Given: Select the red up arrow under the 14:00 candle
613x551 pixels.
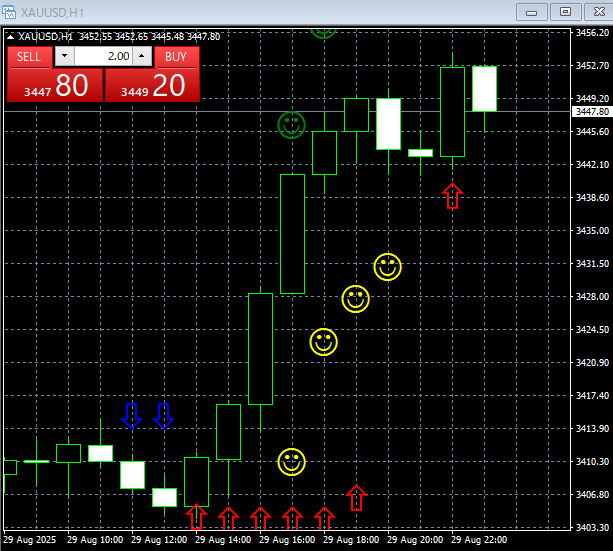Looking at the screenshot, I should coord(196,517).
